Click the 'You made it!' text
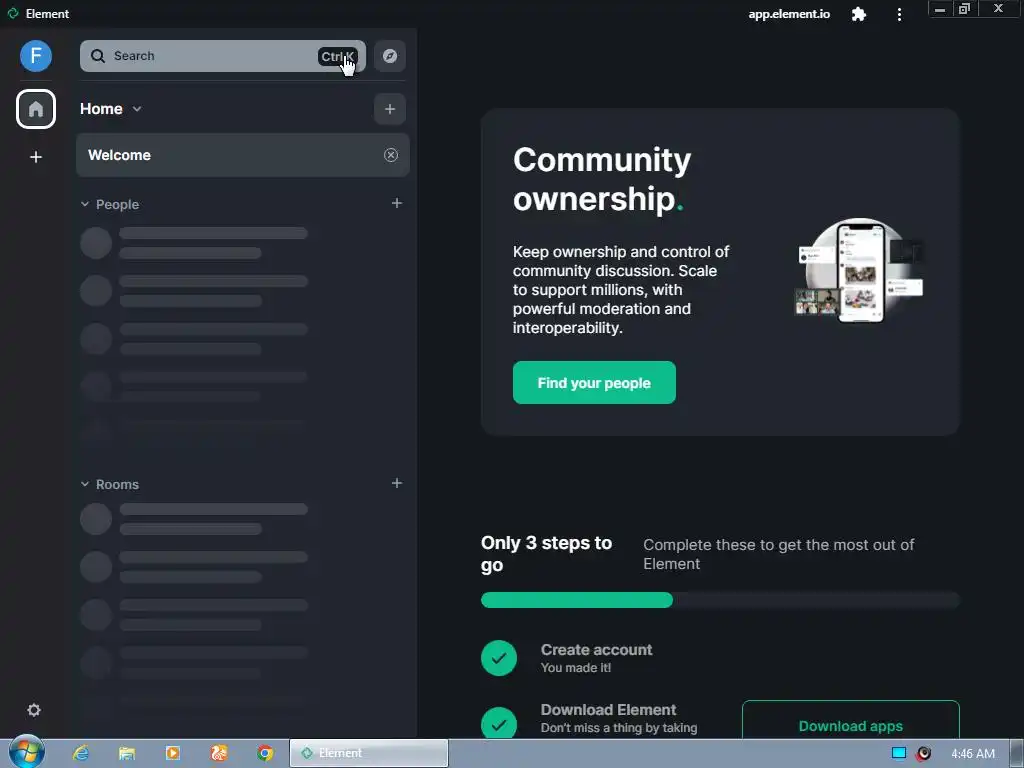Viewport: 1024px width, 768px height. (576, 667)
